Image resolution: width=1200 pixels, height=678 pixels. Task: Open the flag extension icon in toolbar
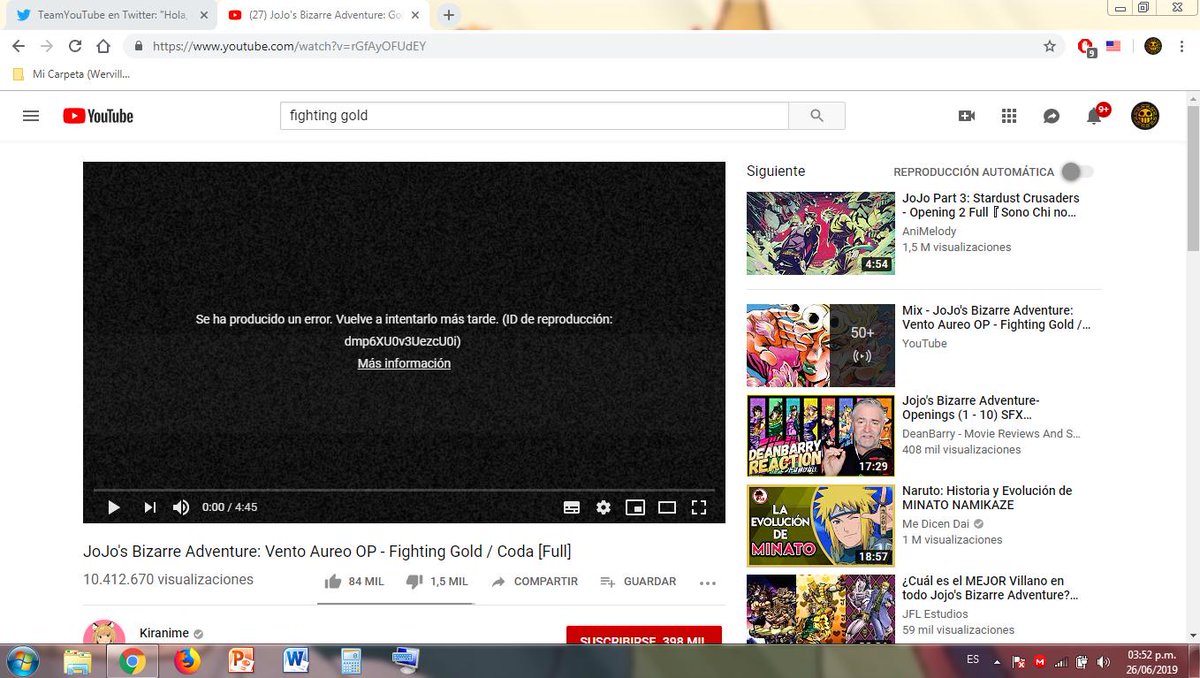1113,46
